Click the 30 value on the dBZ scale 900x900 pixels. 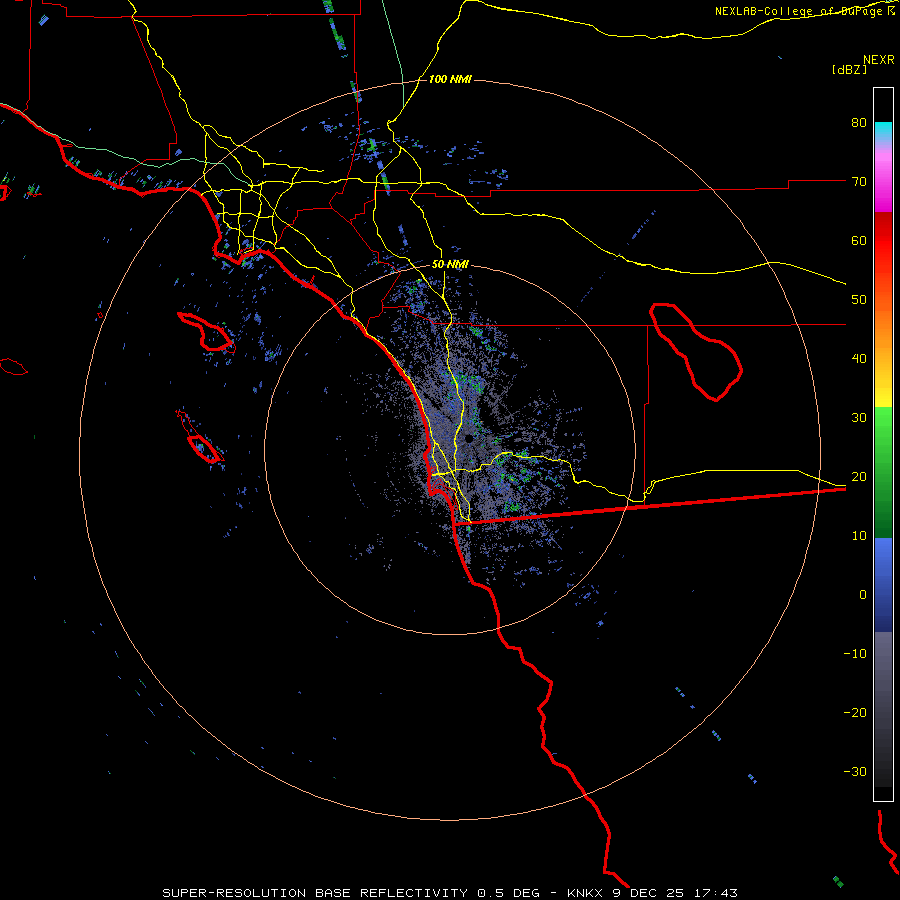859,418
